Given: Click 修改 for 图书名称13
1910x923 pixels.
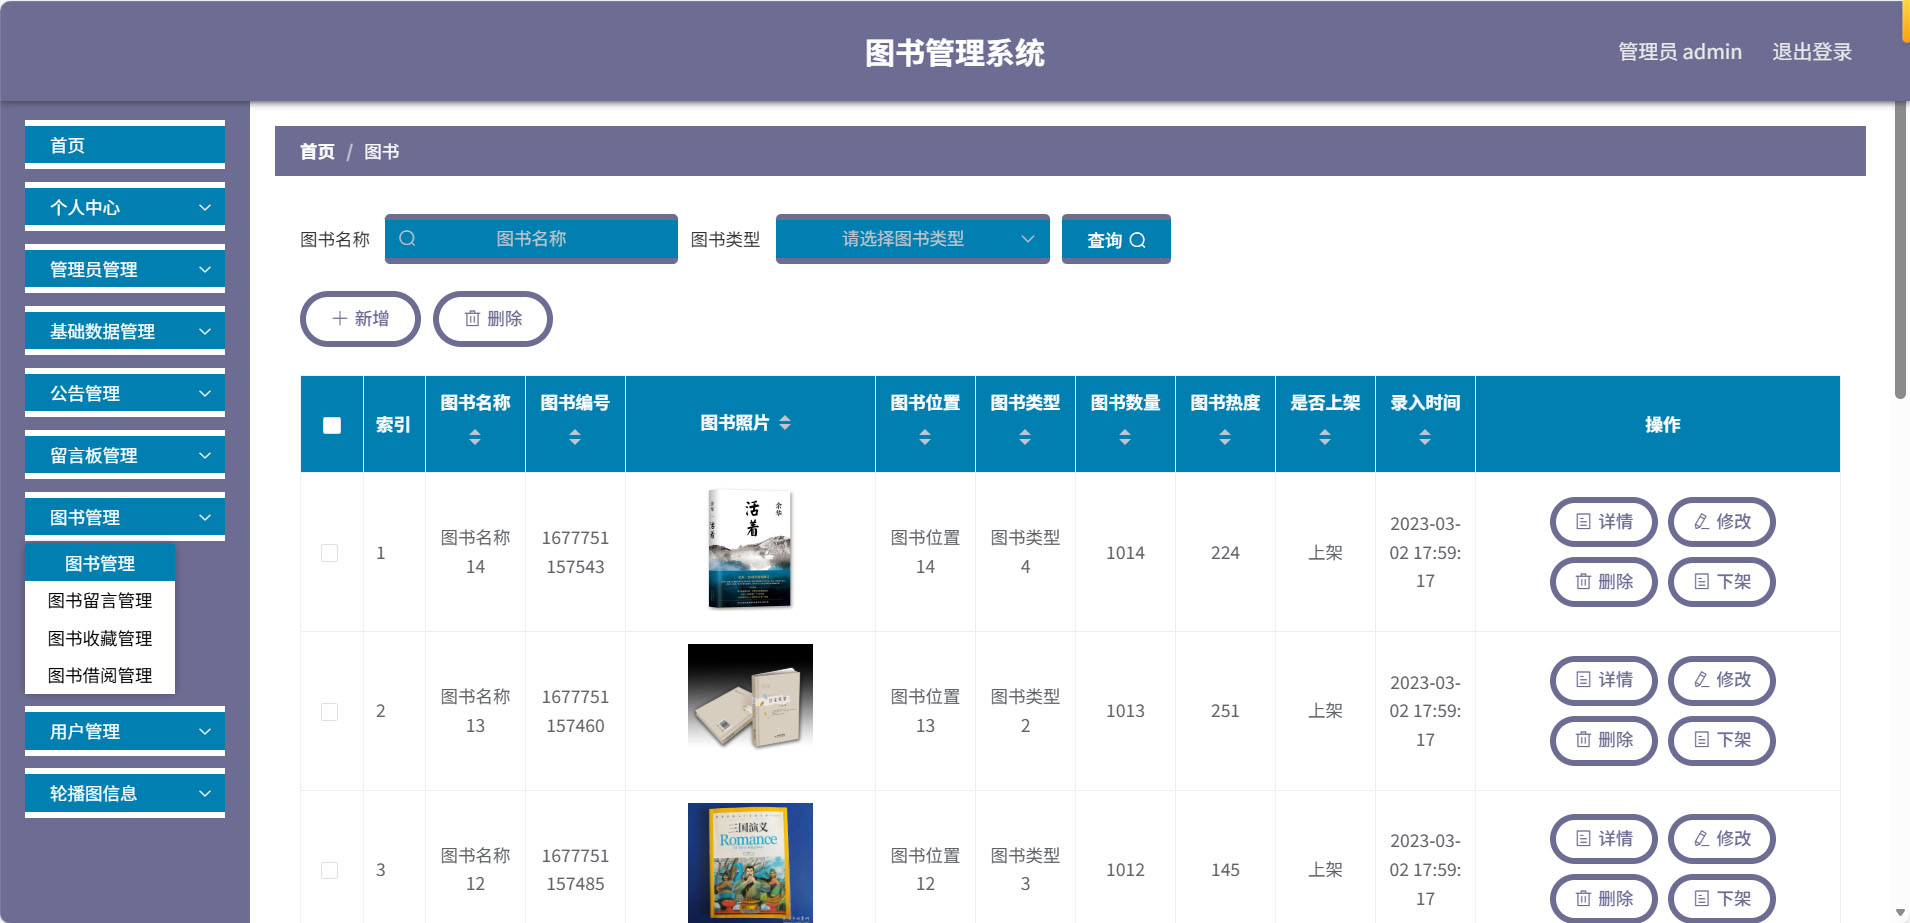Looking at the screenshot, I should coord(1722,680).
